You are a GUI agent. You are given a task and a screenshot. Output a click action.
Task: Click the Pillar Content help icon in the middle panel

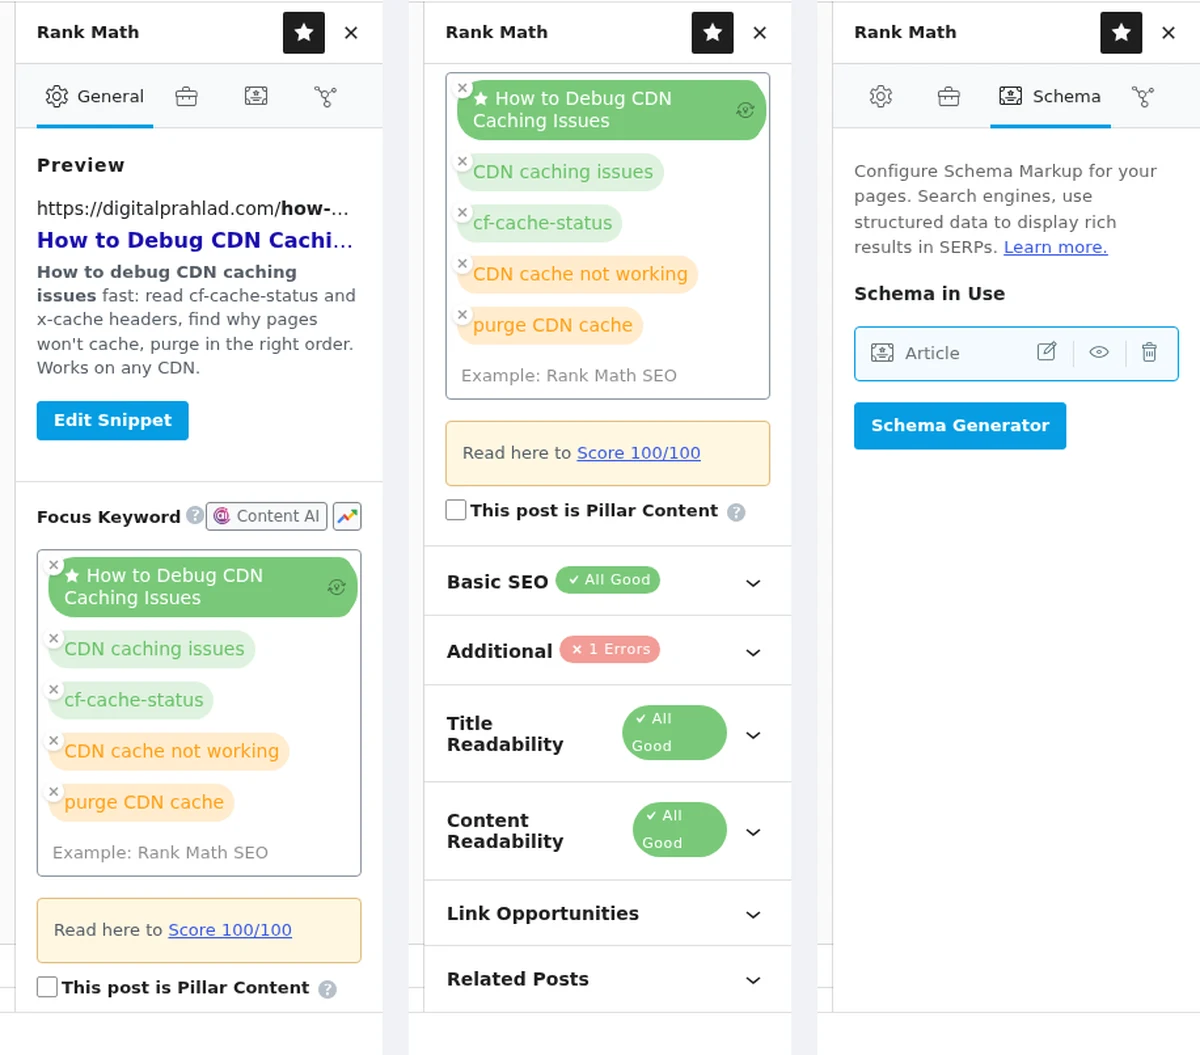tap(736, 512)
